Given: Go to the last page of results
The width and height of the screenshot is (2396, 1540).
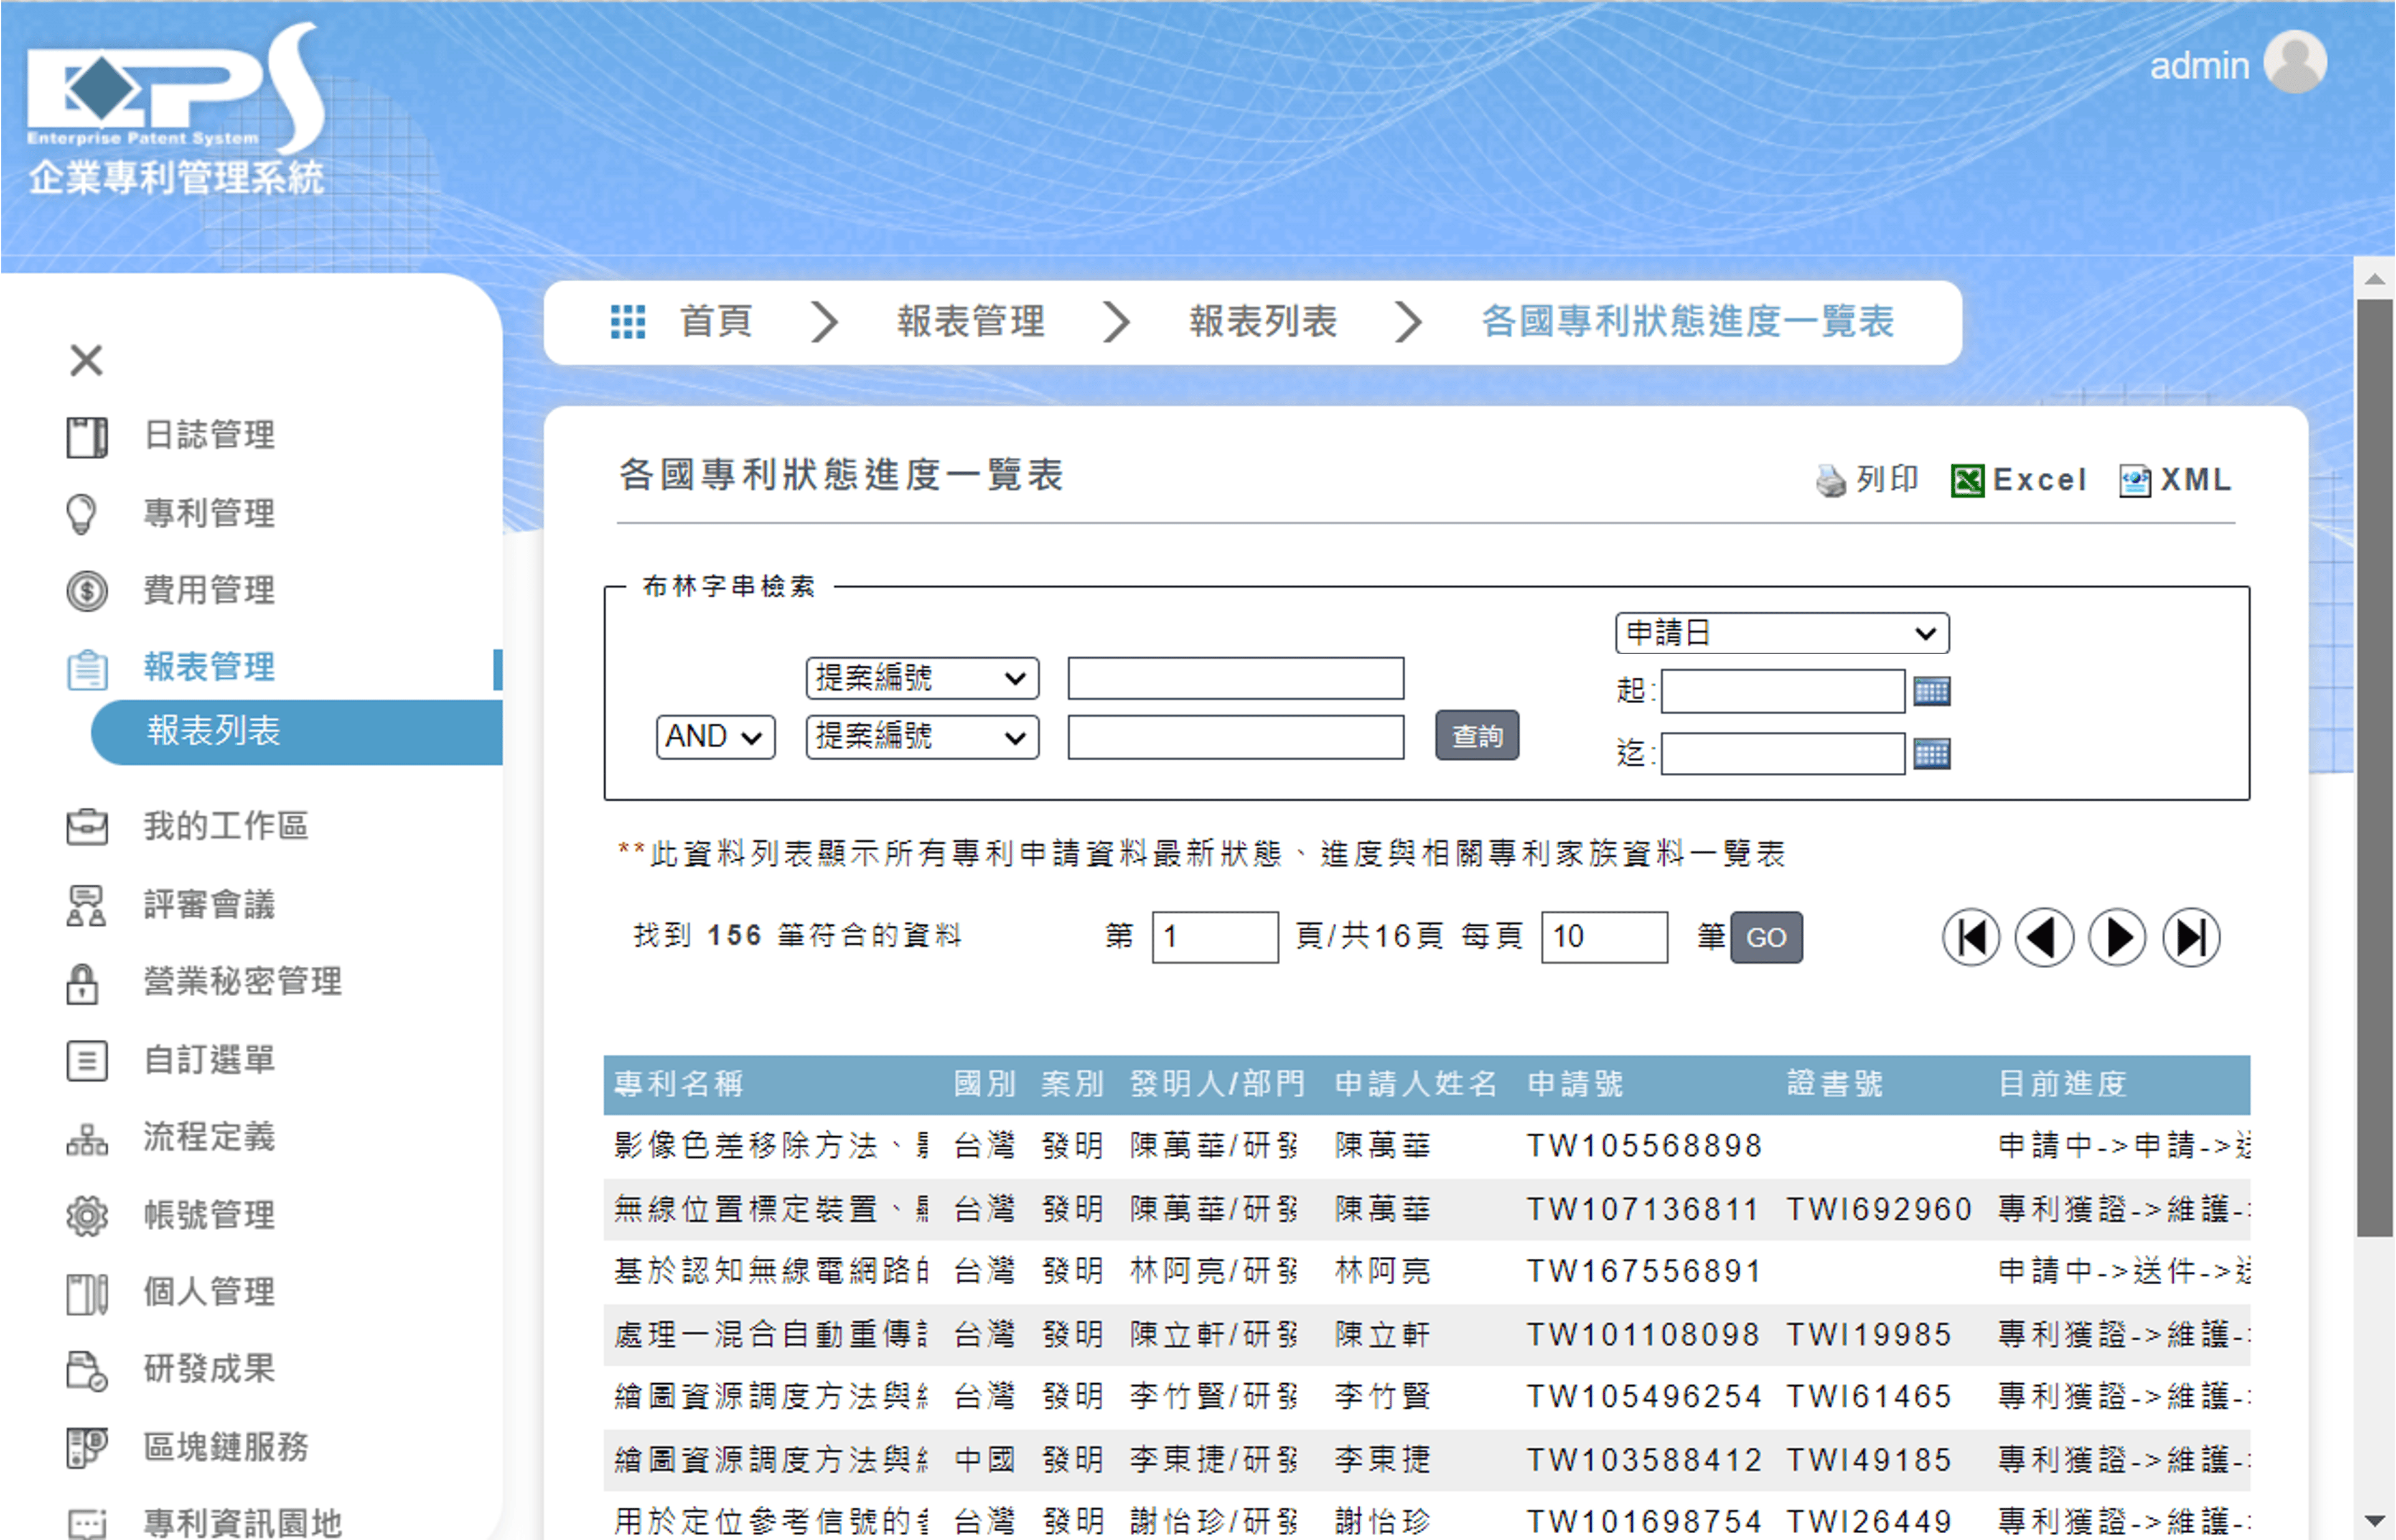Looking at the screenshot, I should click(2190, 938).
